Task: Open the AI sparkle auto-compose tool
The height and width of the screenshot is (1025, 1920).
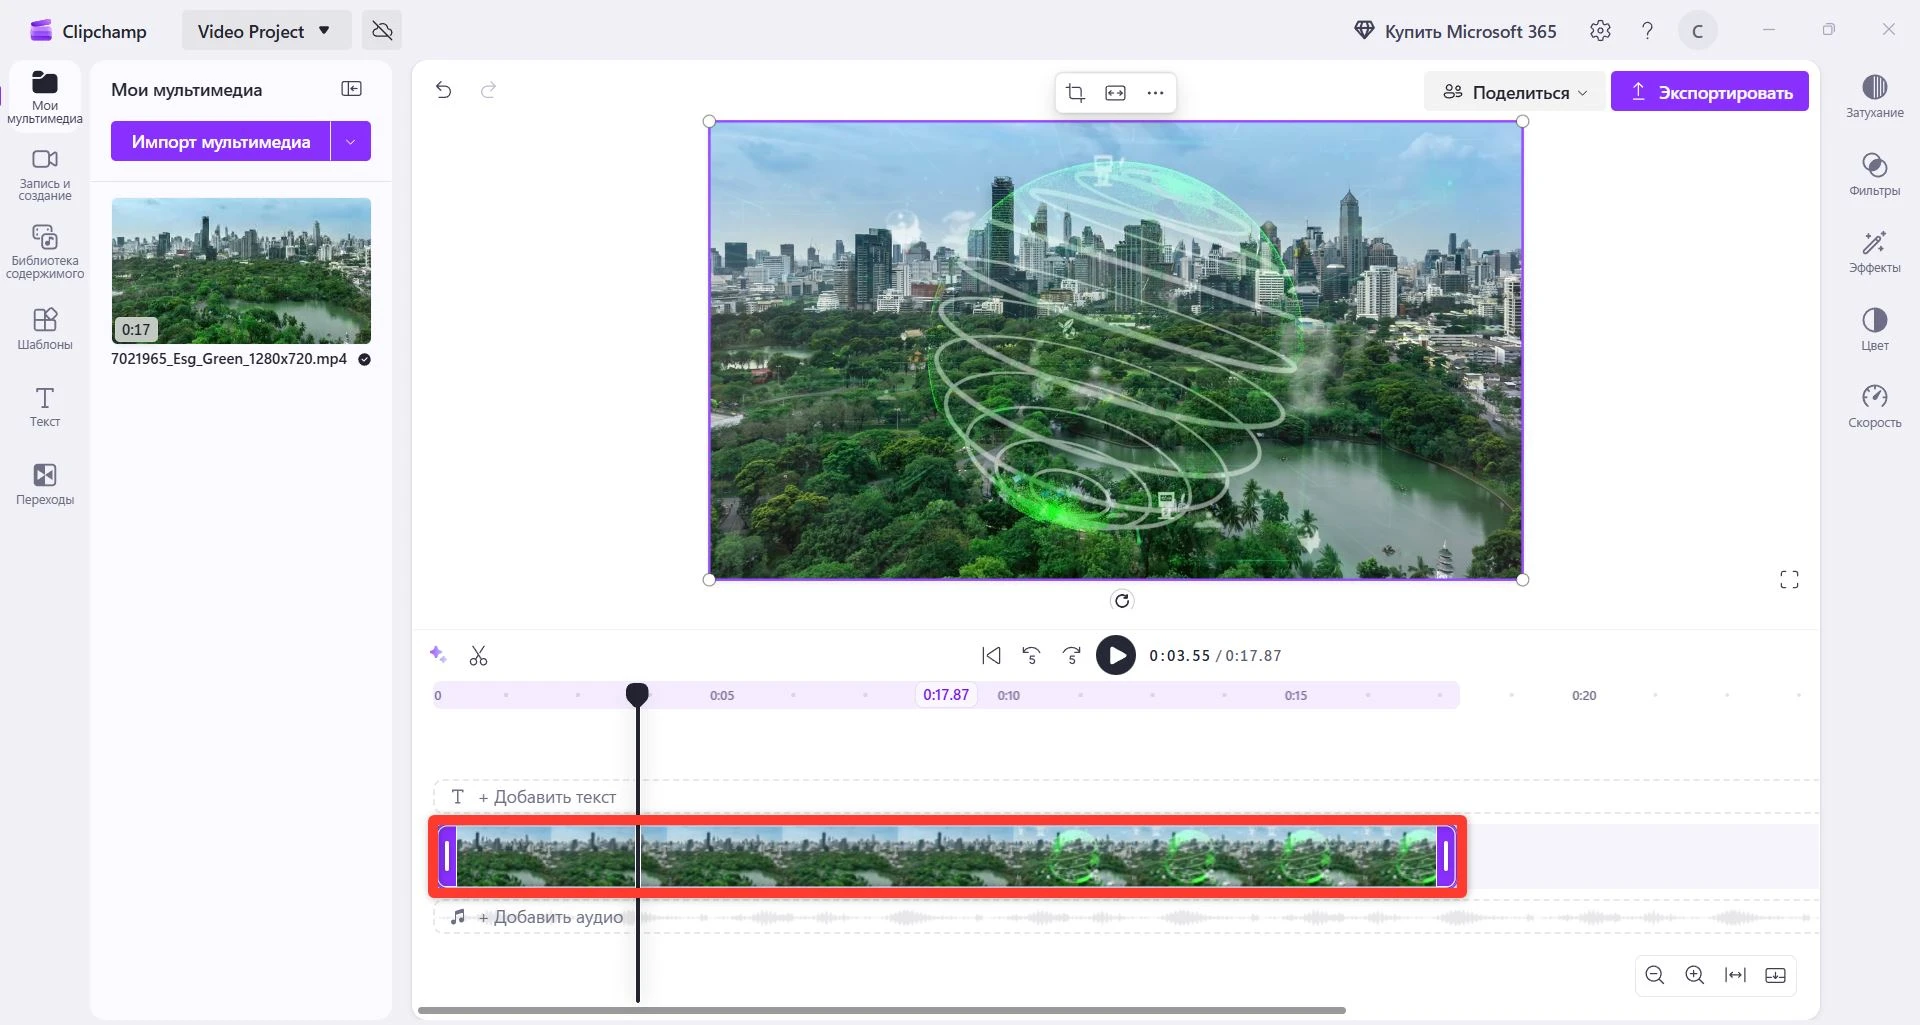Action: click(438, 654)
